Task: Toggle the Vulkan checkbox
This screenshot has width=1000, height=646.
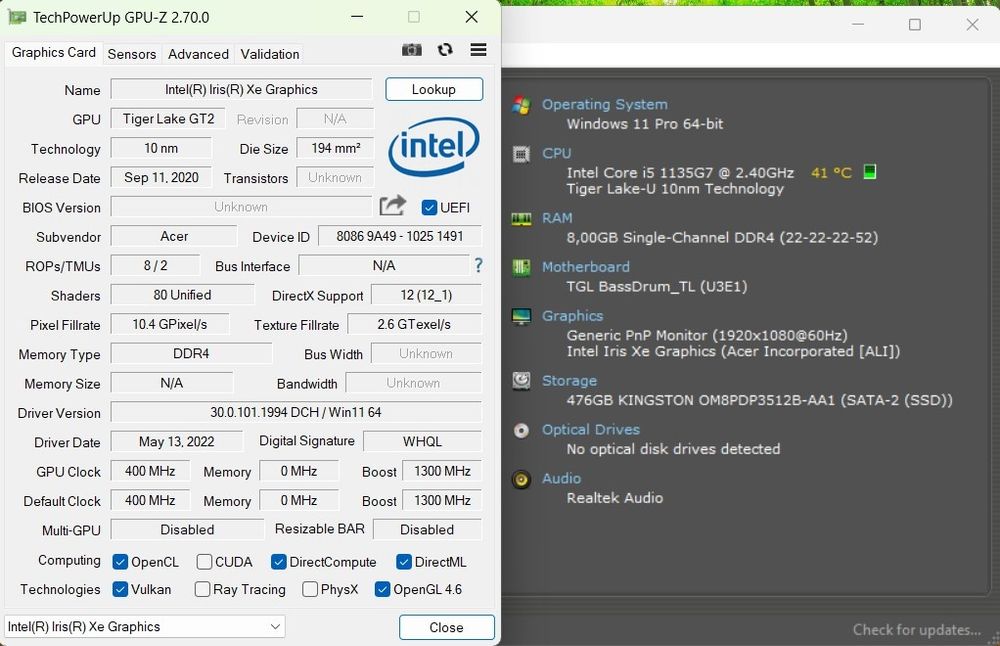Action: point(120,589)
